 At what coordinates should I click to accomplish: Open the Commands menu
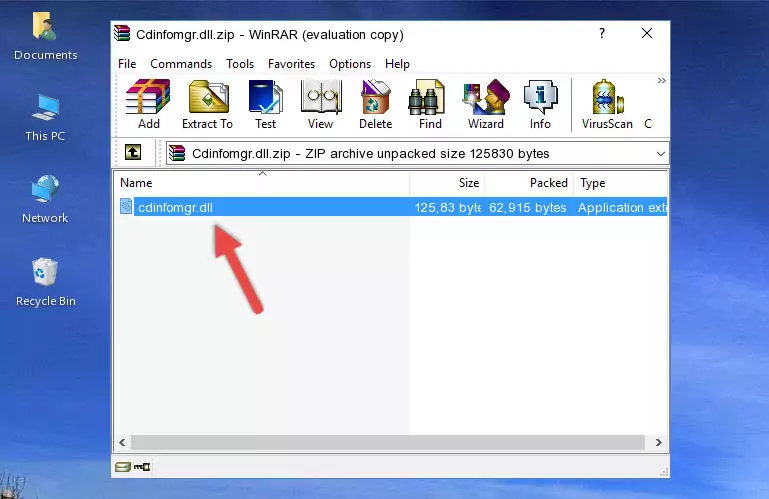(181, 64)
